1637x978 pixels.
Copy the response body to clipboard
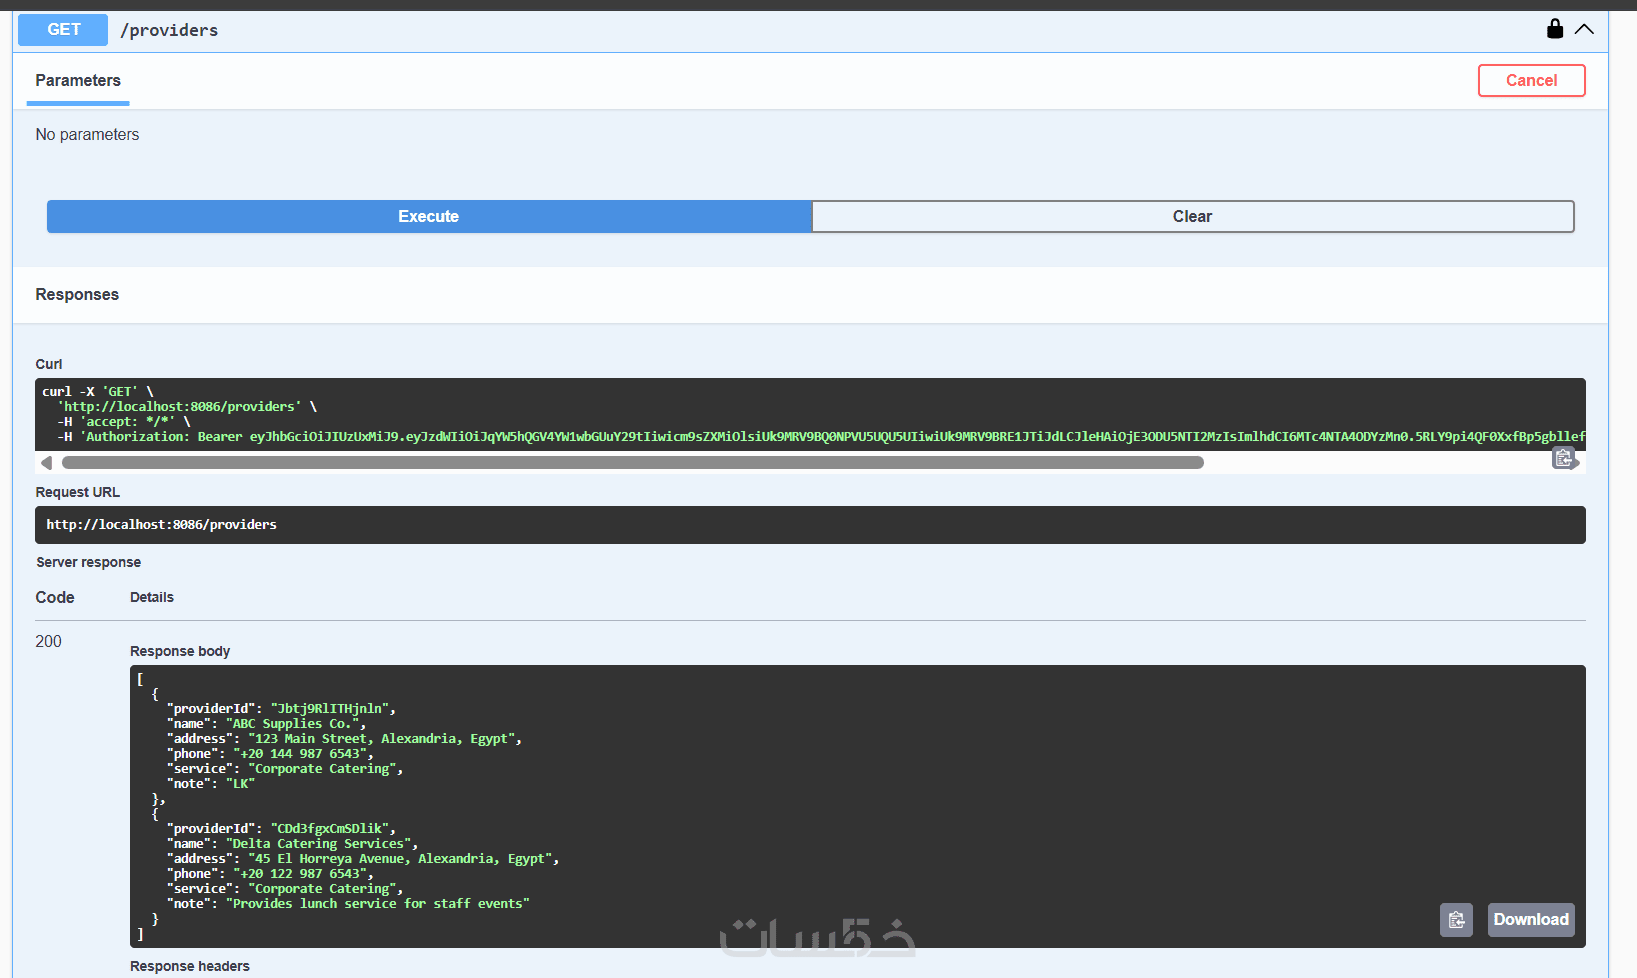tap(1456, 920)
